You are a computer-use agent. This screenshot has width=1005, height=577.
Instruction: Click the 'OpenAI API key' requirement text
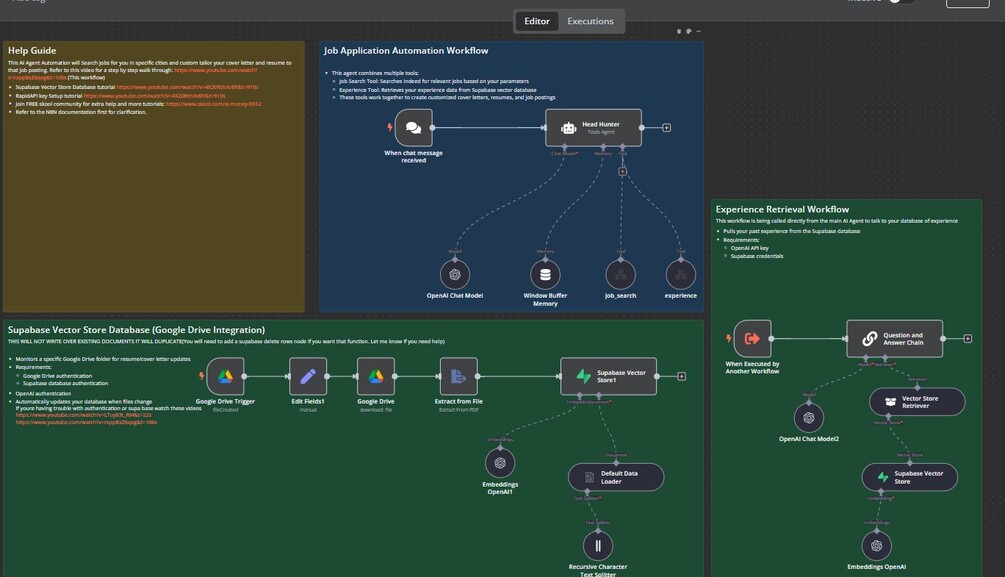pyautogui.click(x=749, y=248)
